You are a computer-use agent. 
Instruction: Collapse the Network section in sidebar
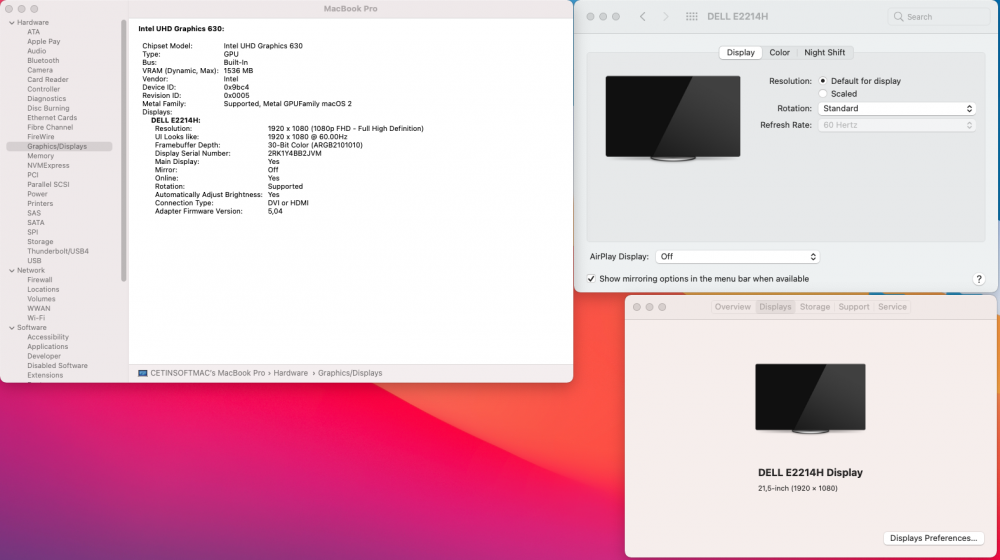(x=11, y=270)
